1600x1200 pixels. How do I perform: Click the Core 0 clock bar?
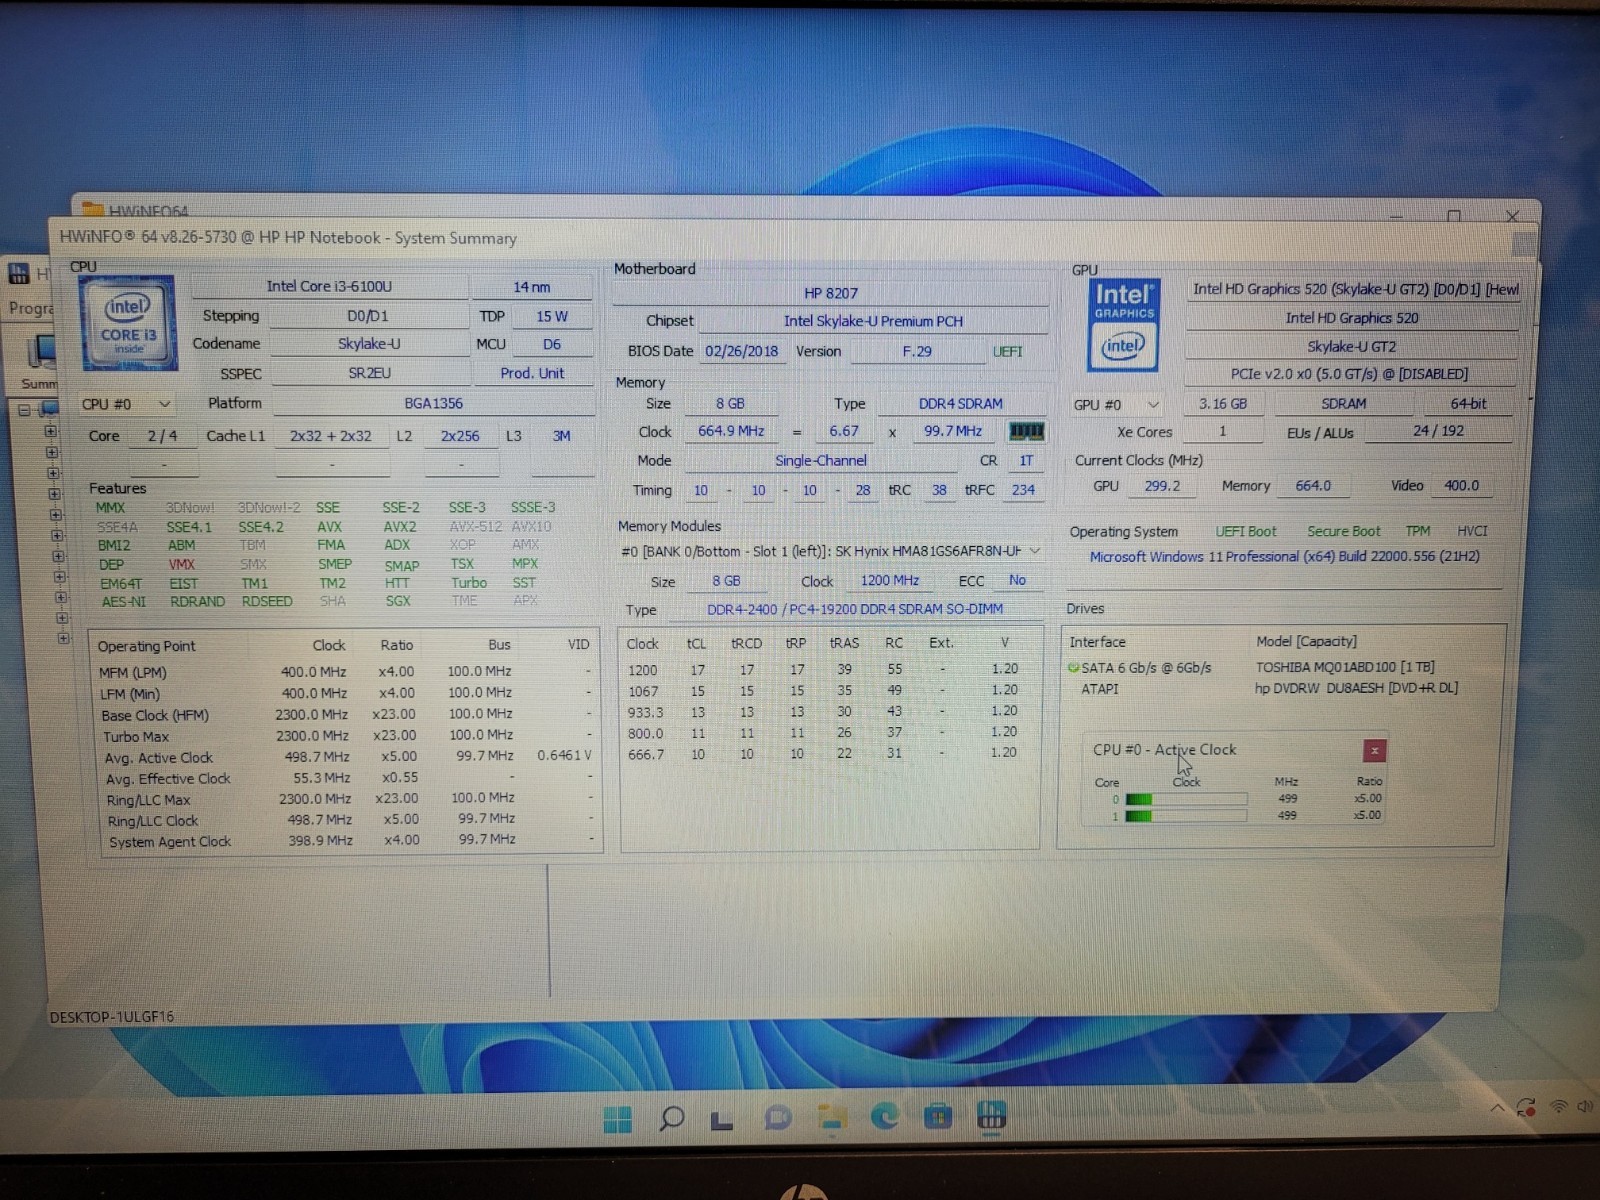tap(1186, 799)
